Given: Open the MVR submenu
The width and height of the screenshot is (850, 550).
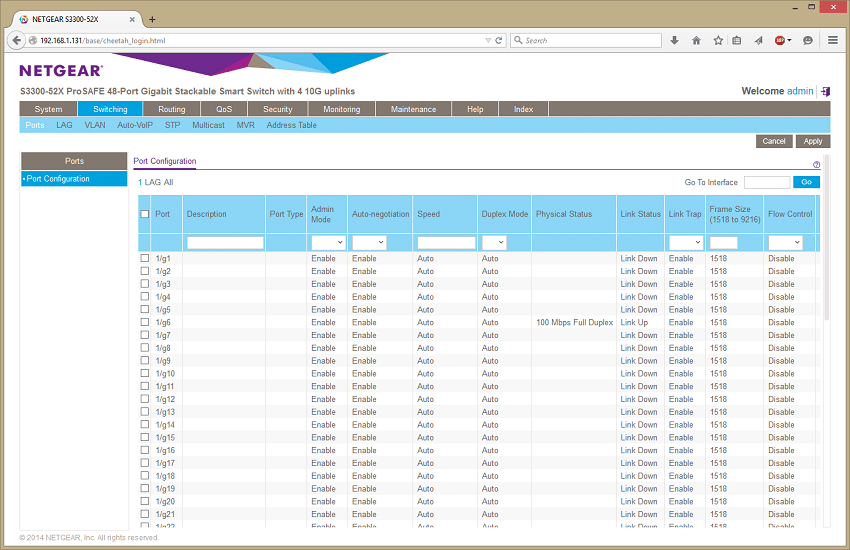Looking at the screenshot, I should pos(245,125).
